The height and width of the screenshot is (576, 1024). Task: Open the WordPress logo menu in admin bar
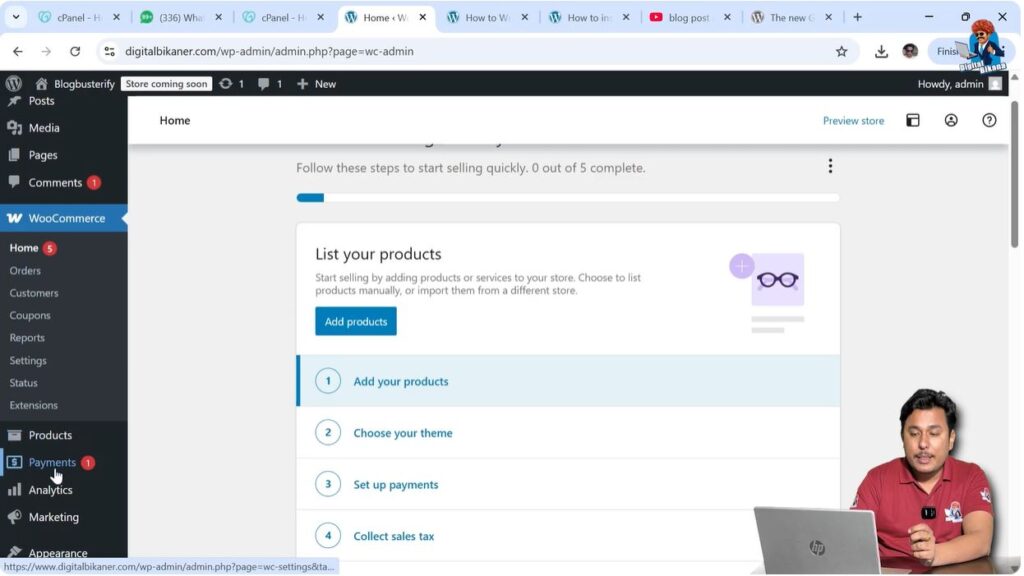[13, 83]
